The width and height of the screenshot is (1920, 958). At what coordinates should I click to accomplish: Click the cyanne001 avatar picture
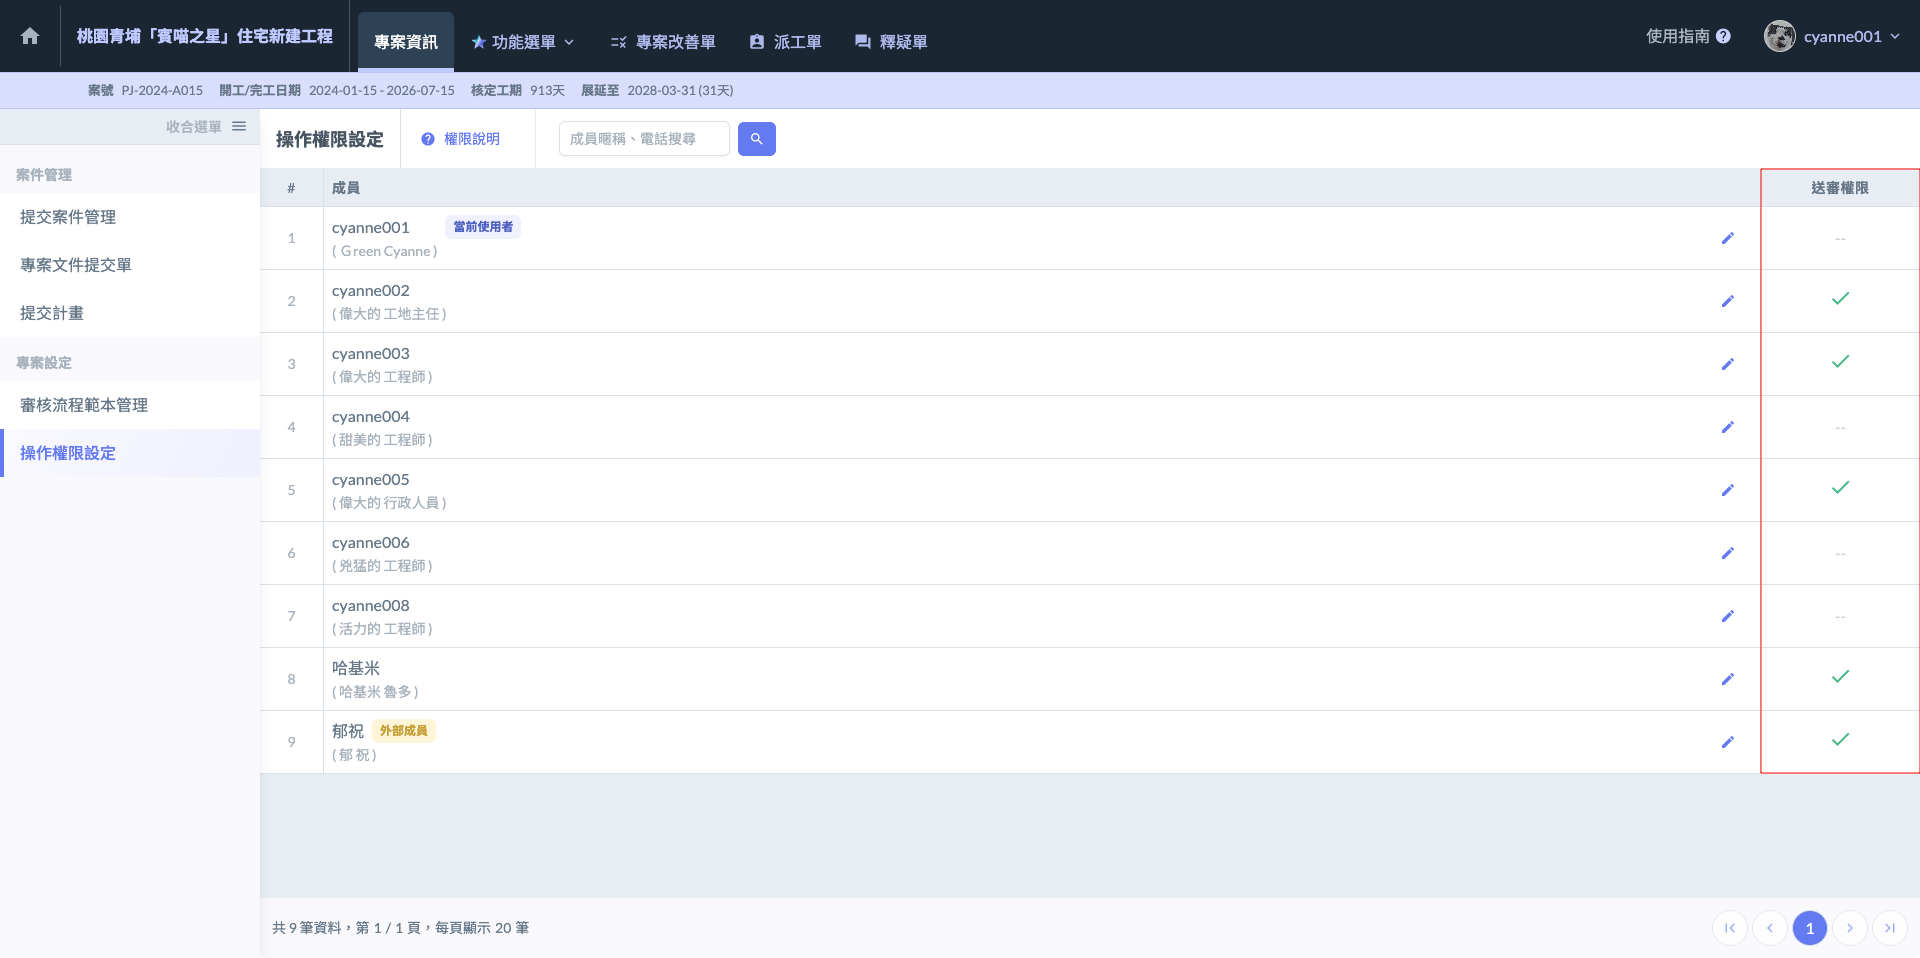click(x=1780, y=36)
